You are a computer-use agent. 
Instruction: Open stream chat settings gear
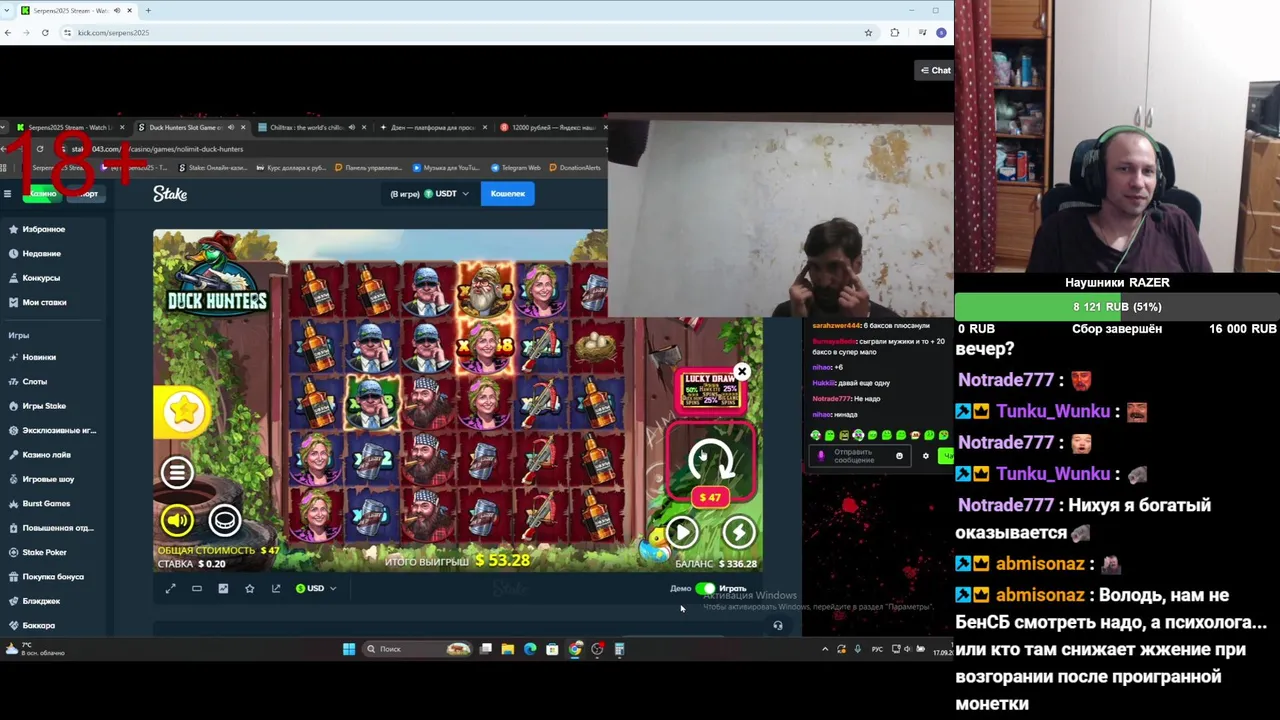pyautogui.click(x=925, y=456)
